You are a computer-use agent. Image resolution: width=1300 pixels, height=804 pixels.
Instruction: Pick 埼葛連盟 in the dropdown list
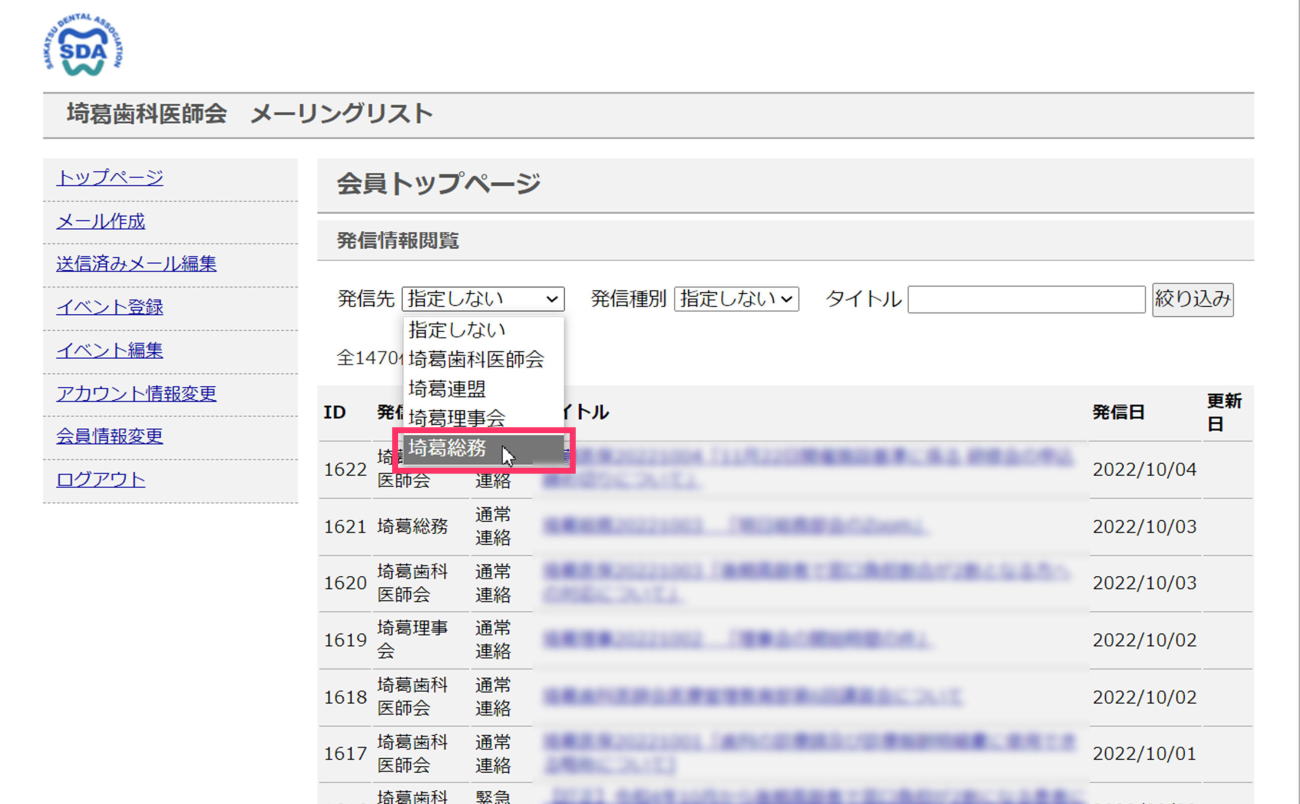[x=447, y=389]
